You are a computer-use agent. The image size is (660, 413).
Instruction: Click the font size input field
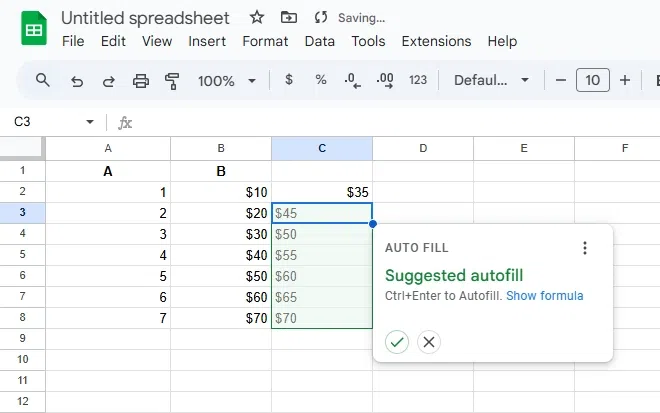click(593, 80)
